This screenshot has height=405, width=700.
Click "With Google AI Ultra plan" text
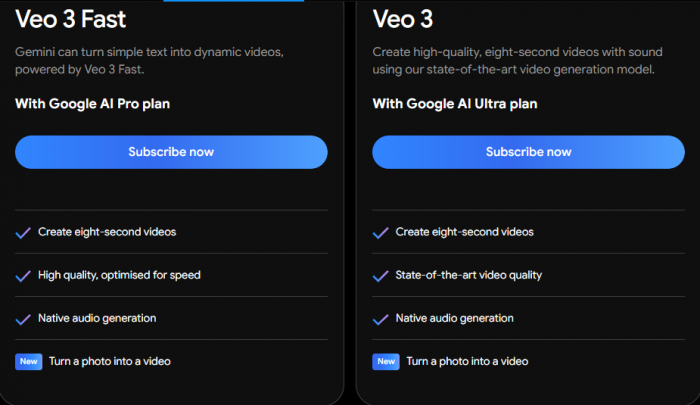[455, 104]
